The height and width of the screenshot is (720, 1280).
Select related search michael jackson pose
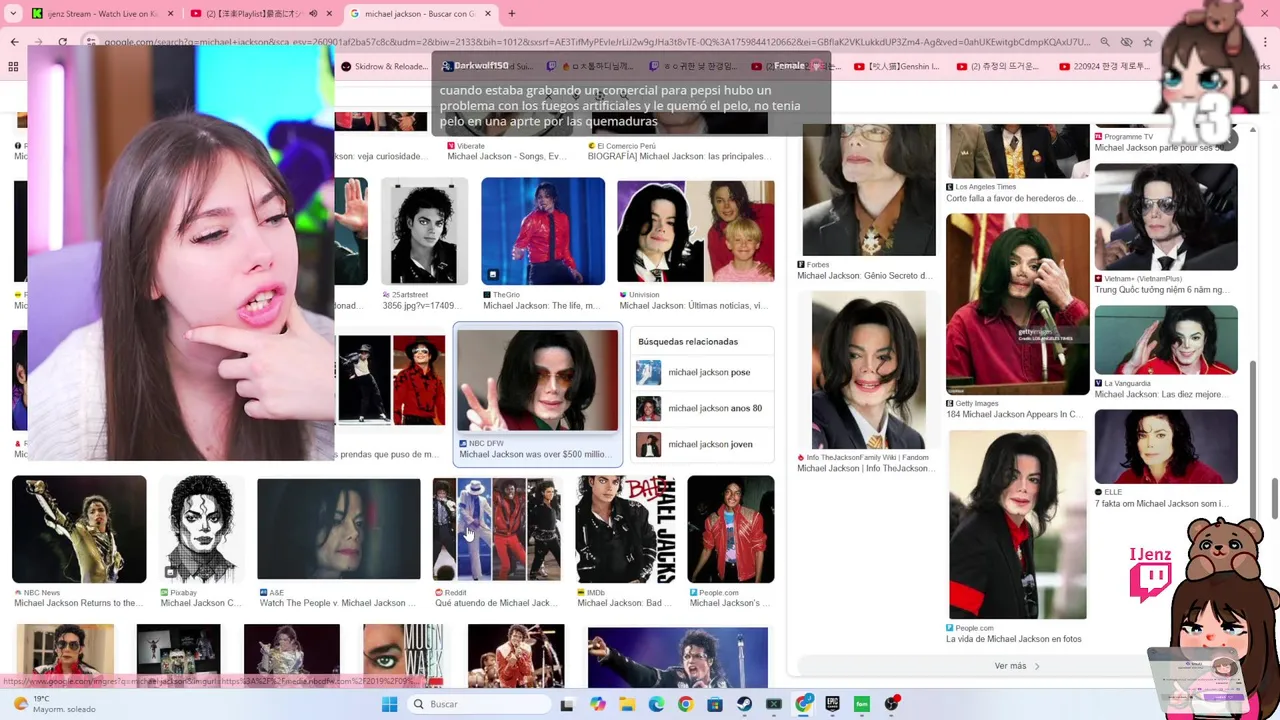pyautogui.click(x=704, y=372)
